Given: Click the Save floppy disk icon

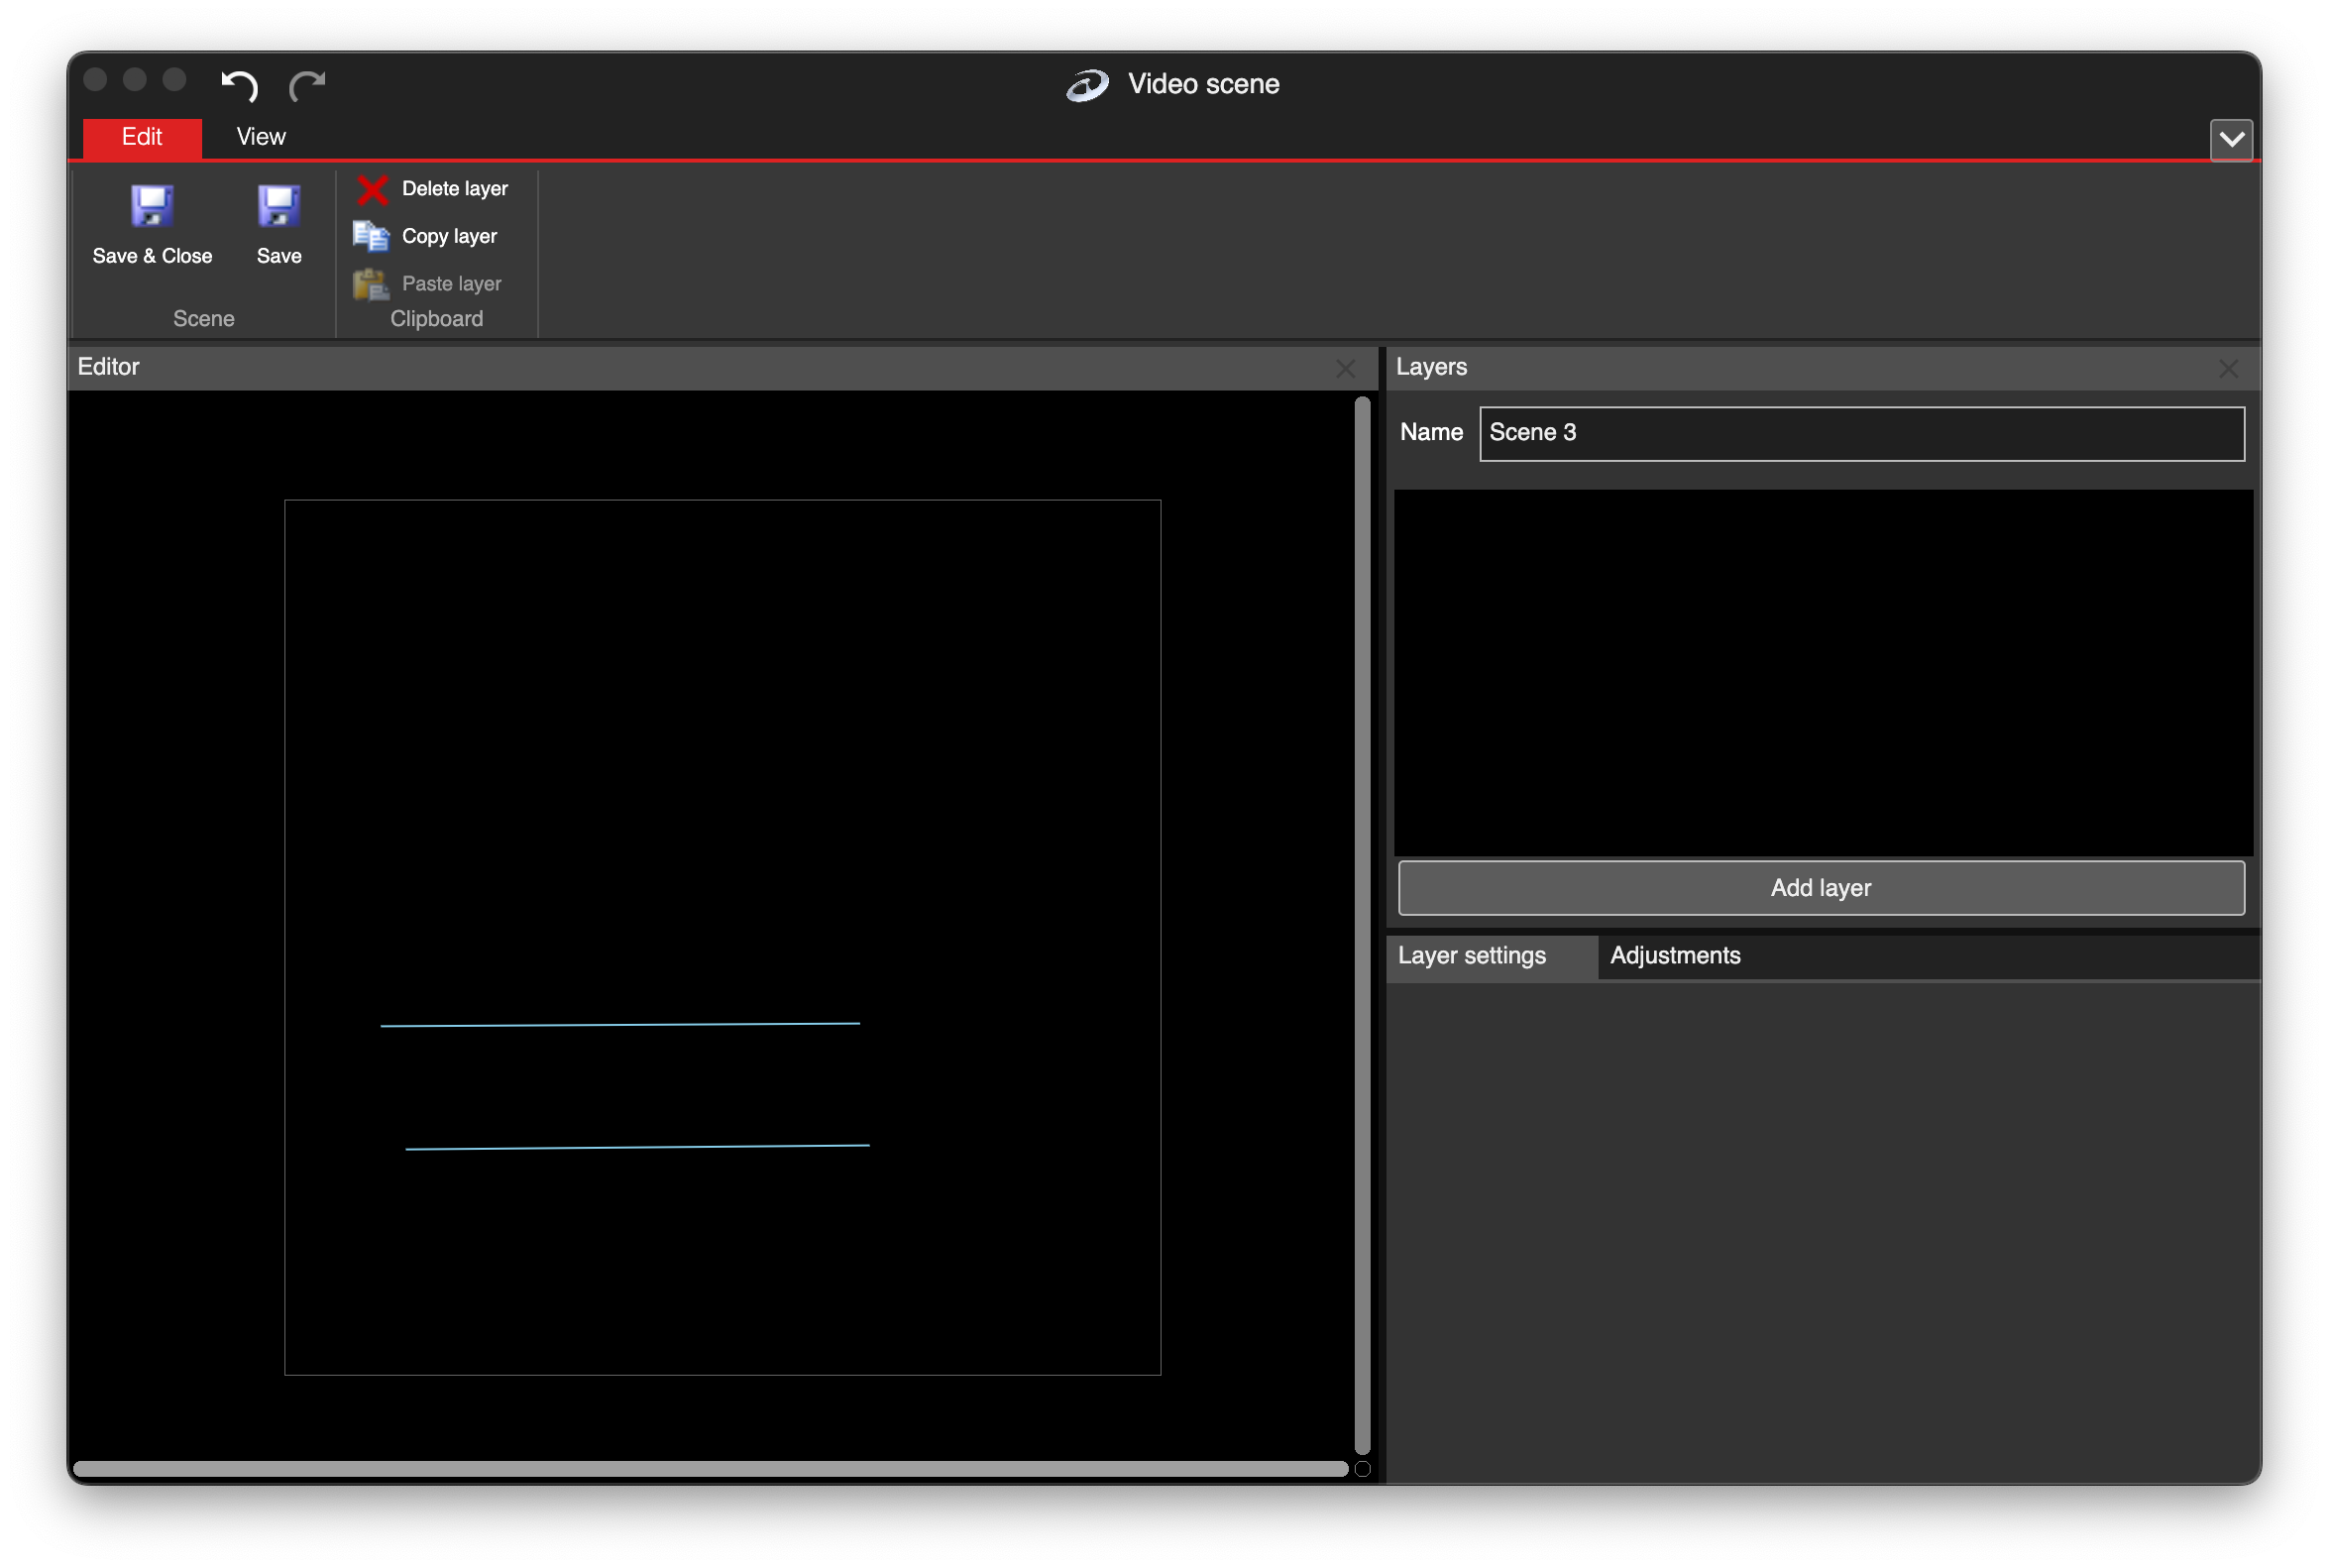Looking at the screenshot, I should [279, 206].
